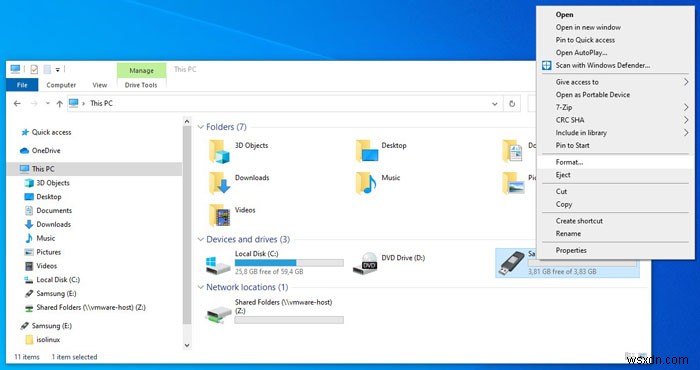700x370 pixels.
Task: Select the 3D Objects folder icon
Action: coord(219,151)
